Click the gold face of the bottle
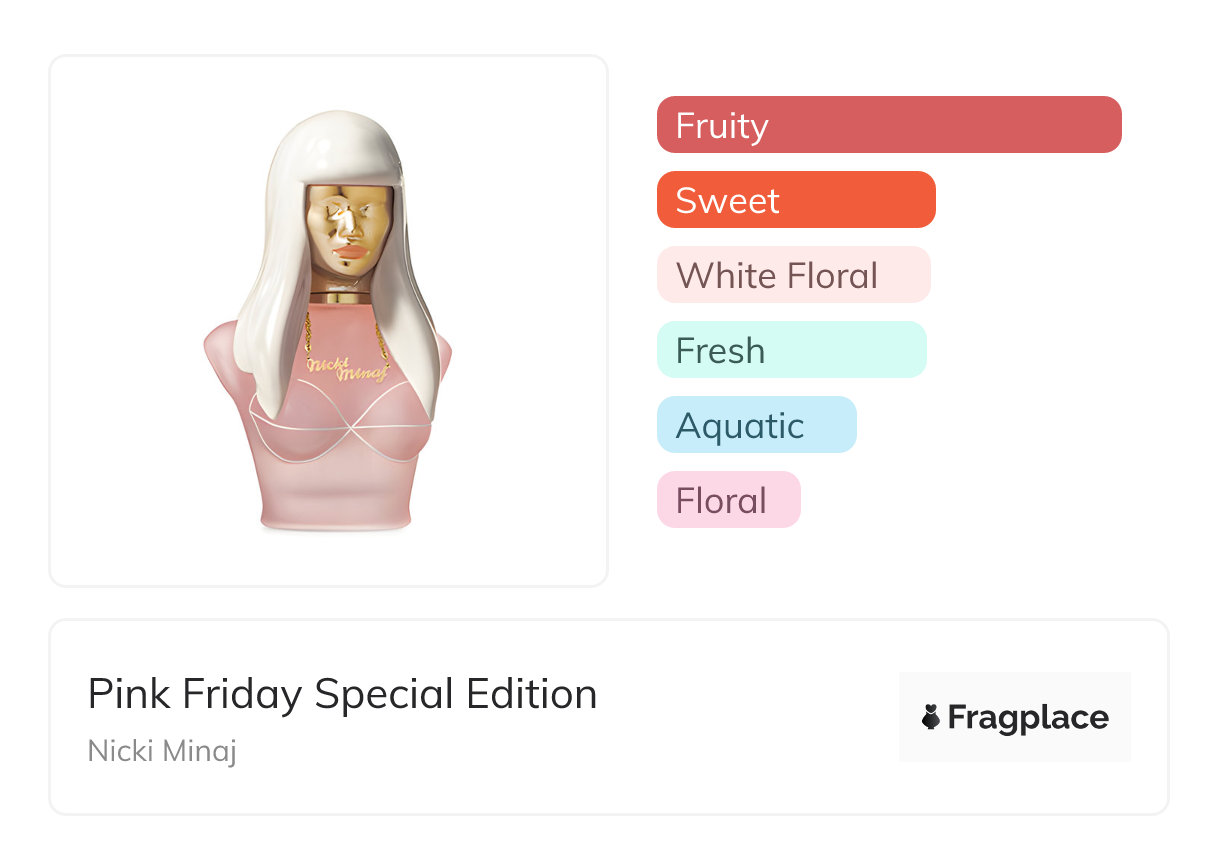Viewport: 1218px width, 864px height. (346, 225)
